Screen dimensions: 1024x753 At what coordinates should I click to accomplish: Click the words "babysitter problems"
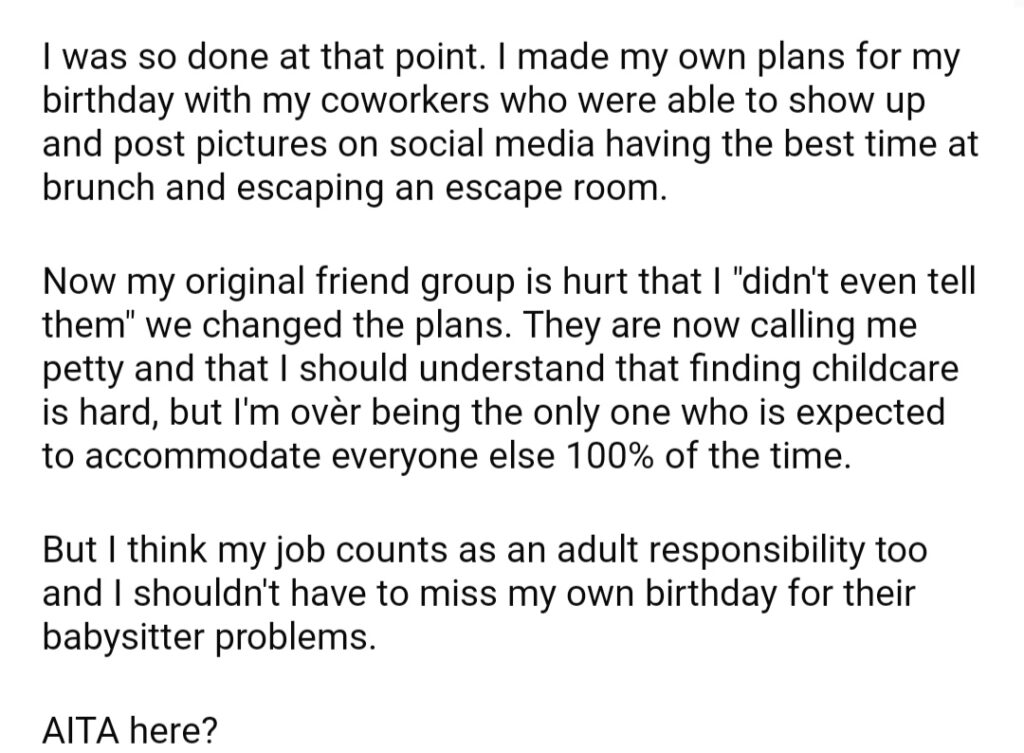[209, 637]
